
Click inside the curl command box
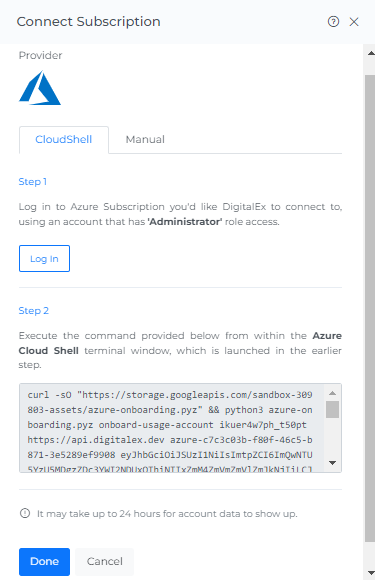coord(172,428)
